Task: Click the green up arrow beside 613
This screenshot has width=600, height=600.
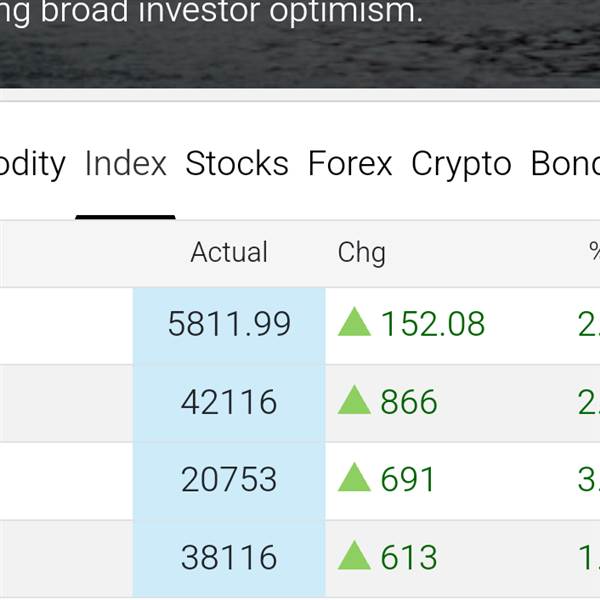Action: 354,555
